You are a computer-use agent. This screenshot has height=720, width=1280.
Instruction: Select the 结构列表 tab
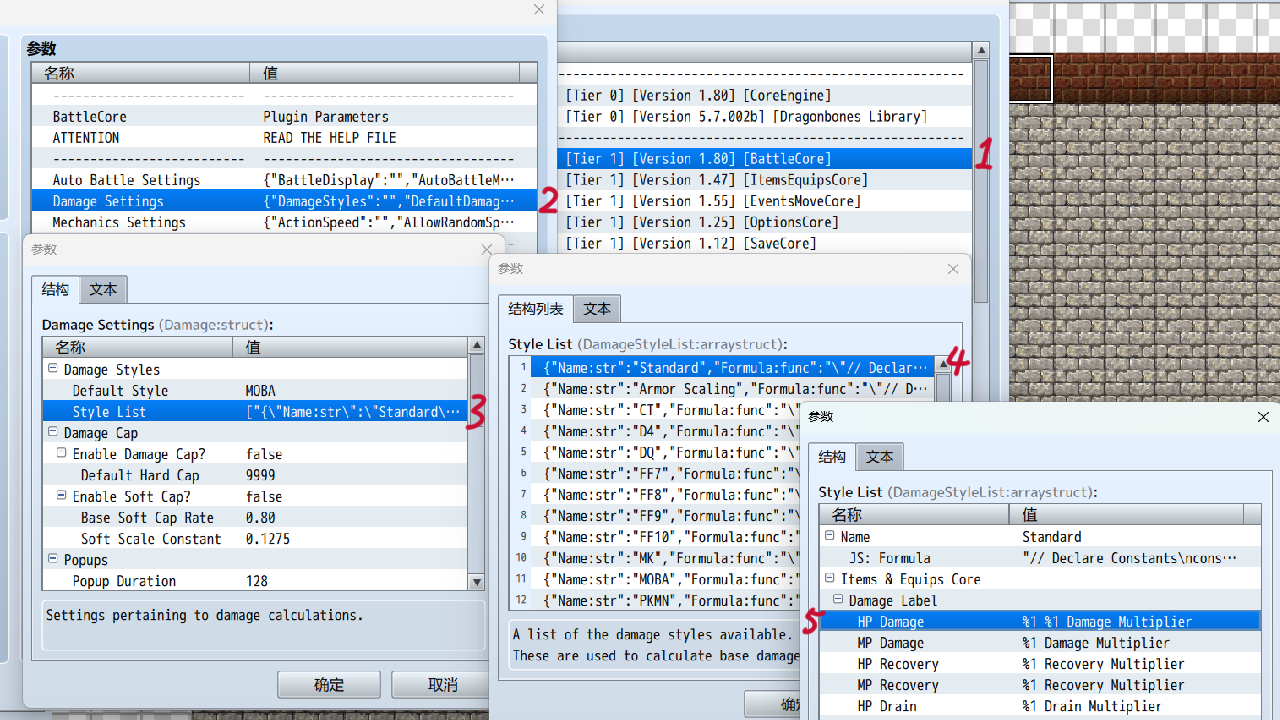click(536, 308)
